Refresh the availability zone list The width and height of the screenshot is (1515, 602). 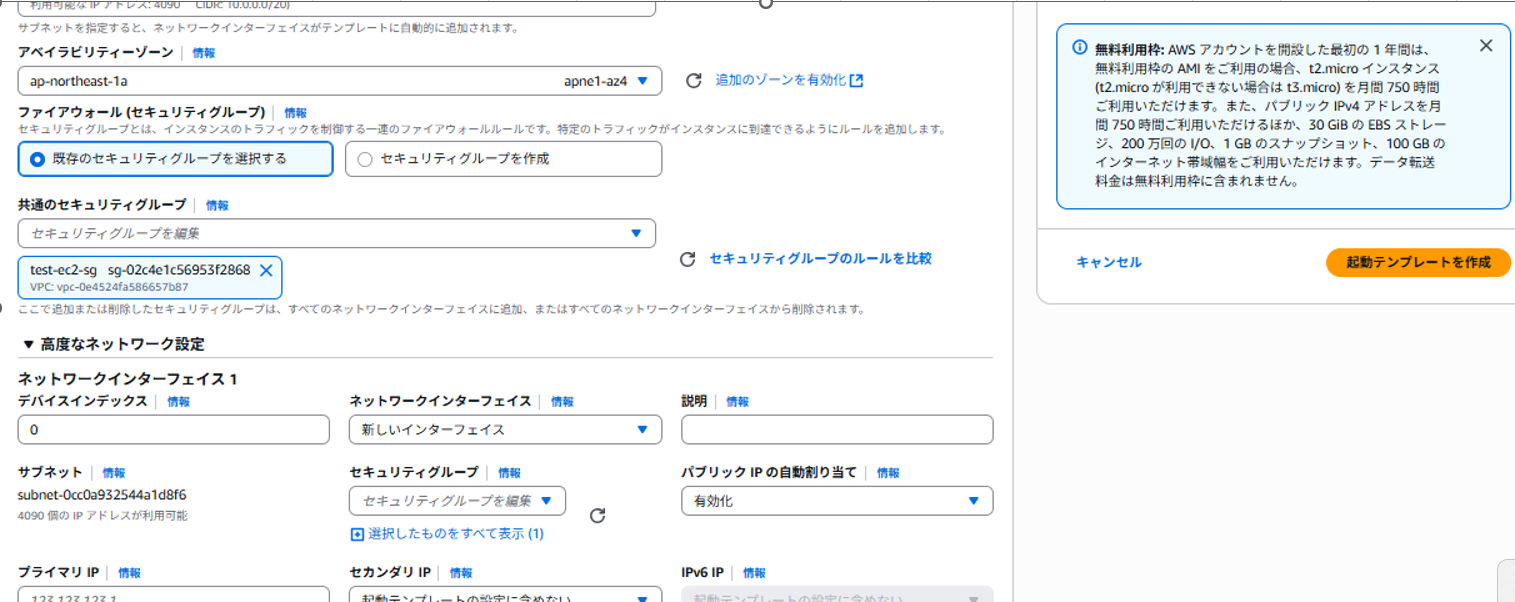click(x=691, y=82)
